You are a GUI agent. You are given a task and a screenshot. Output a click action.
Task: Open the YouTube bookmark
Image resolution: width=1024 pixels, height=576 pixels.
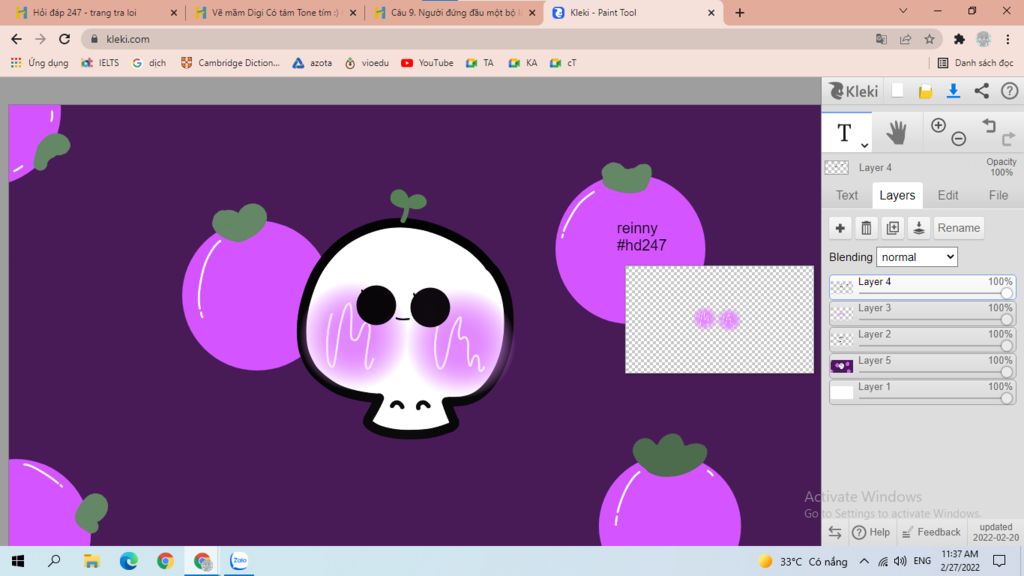[427, 63]
